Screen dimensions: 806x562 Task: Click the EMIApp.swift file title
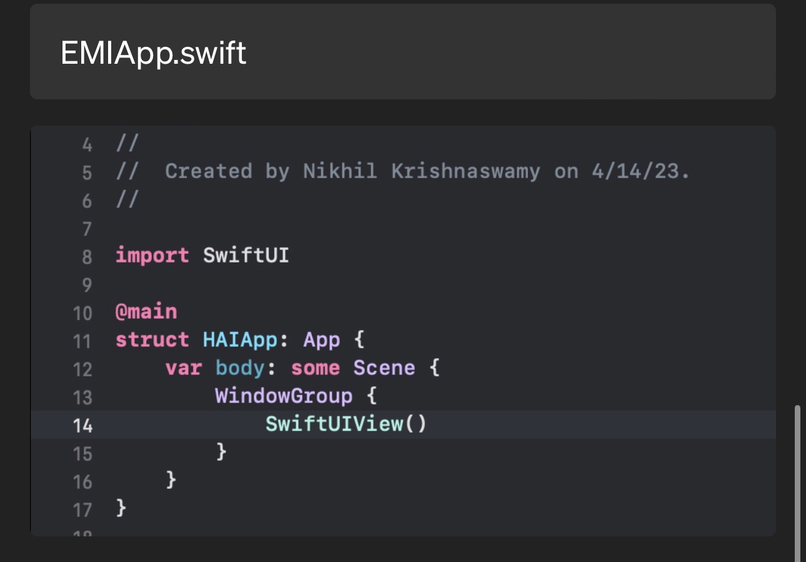coord(153,53)
